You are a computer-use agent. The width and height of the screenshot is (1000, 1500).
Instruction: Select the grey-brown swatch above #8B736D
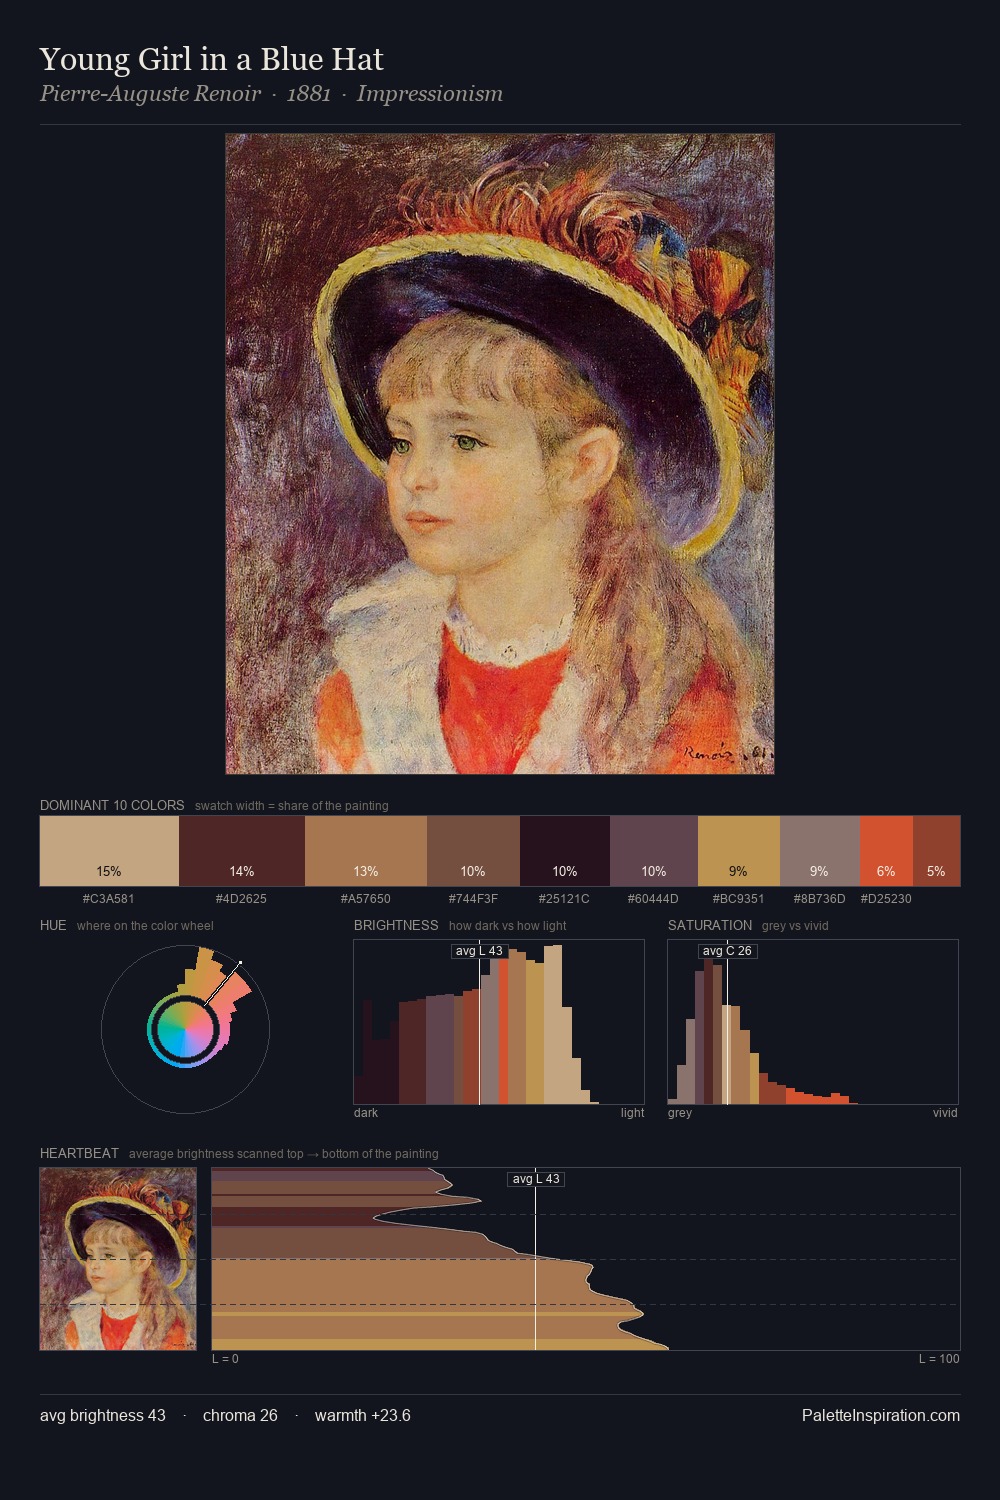(x=820, y=851)
